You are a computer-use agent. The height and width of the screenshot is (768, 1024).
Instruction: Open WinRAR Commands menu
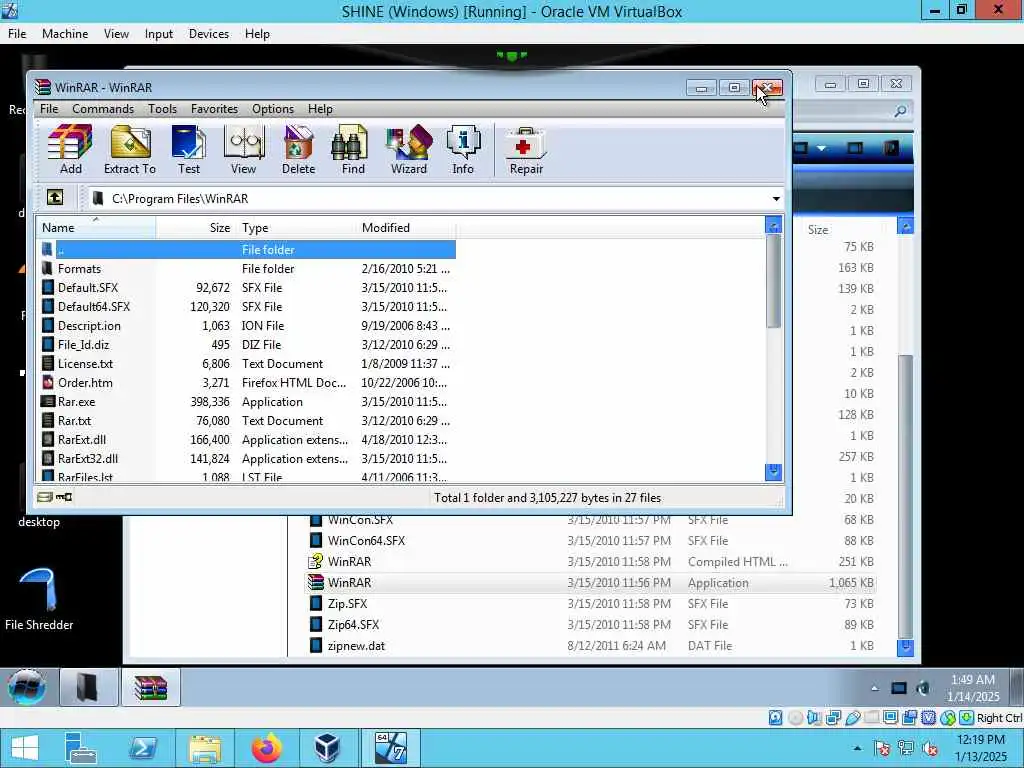(x=103, y=108)
